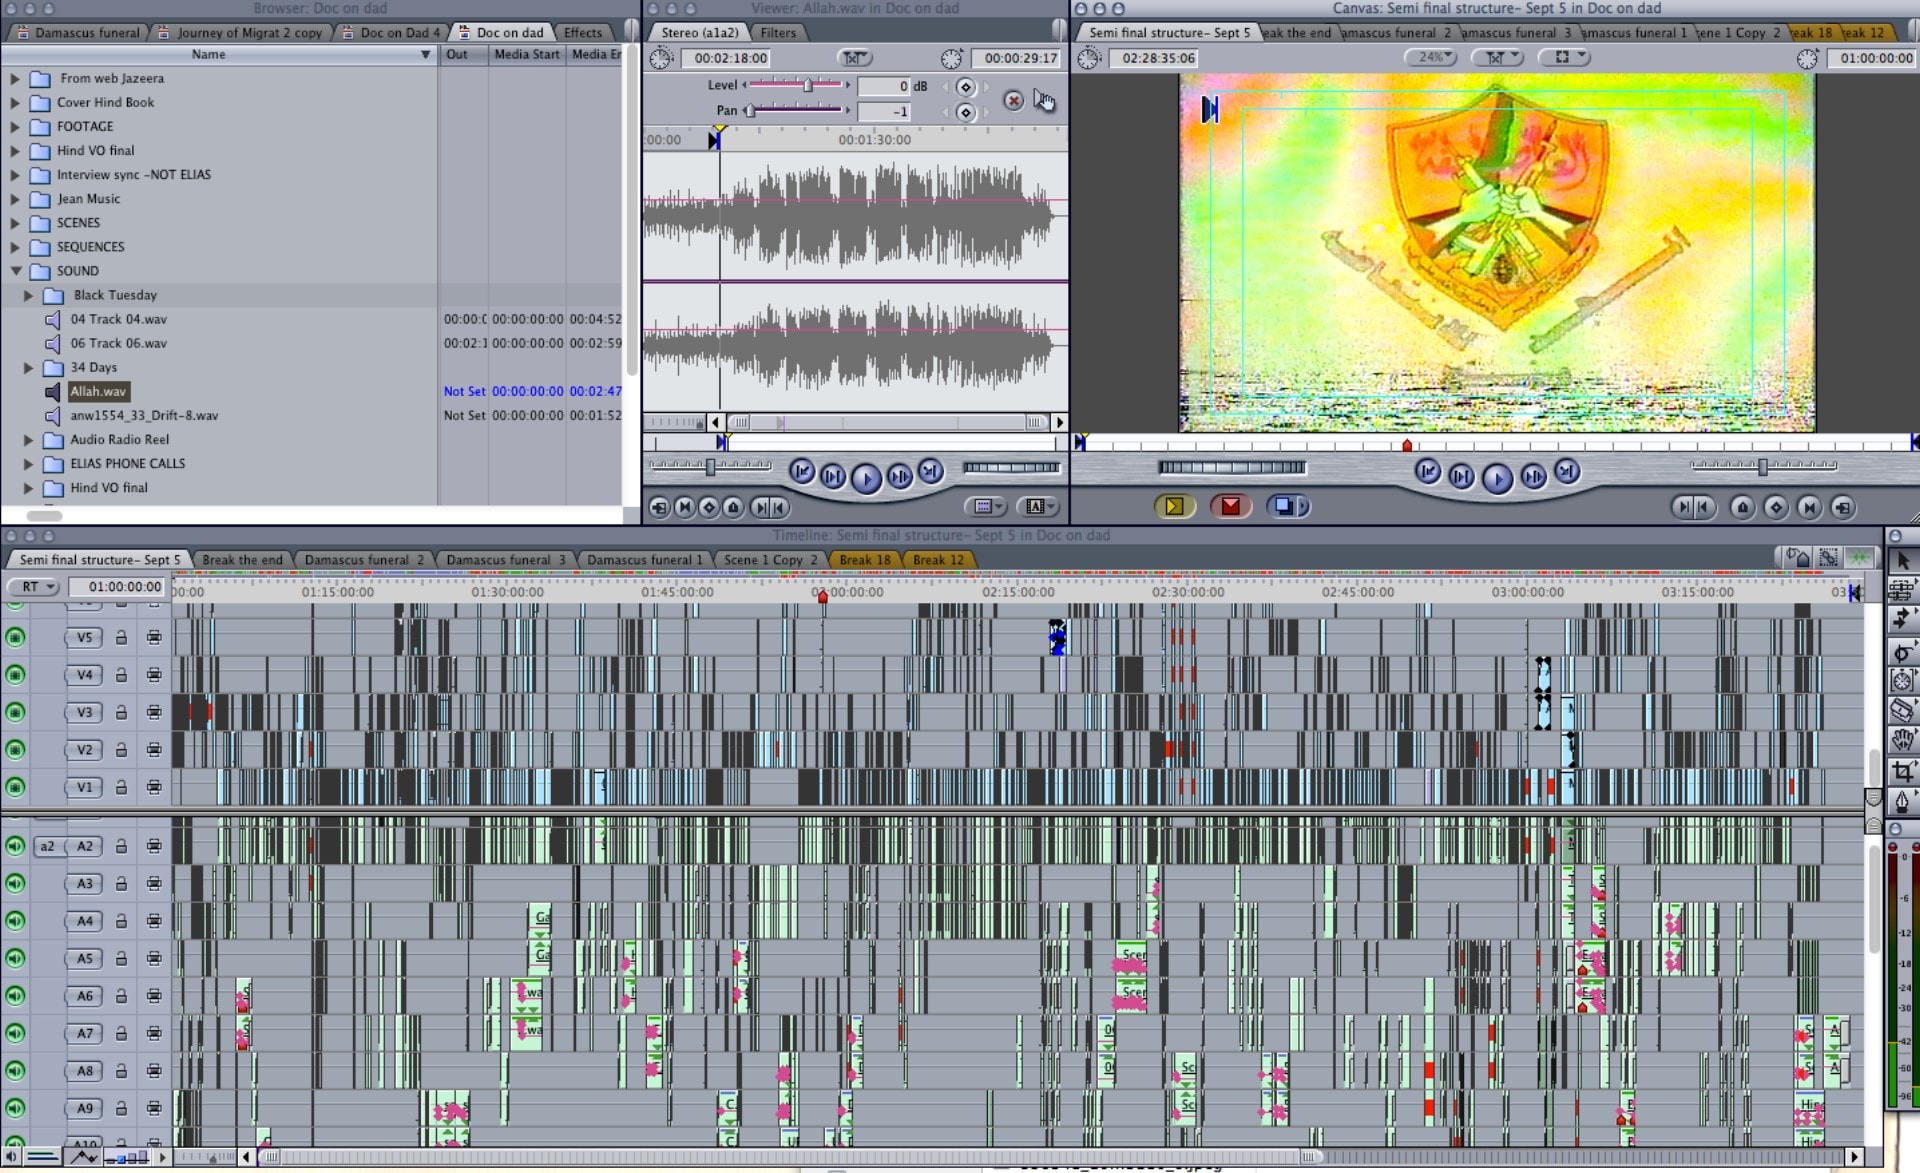Screen dimensions: 1920x1173
Task: Expand the FOOTAGE bin
Action: coord(15,127)
